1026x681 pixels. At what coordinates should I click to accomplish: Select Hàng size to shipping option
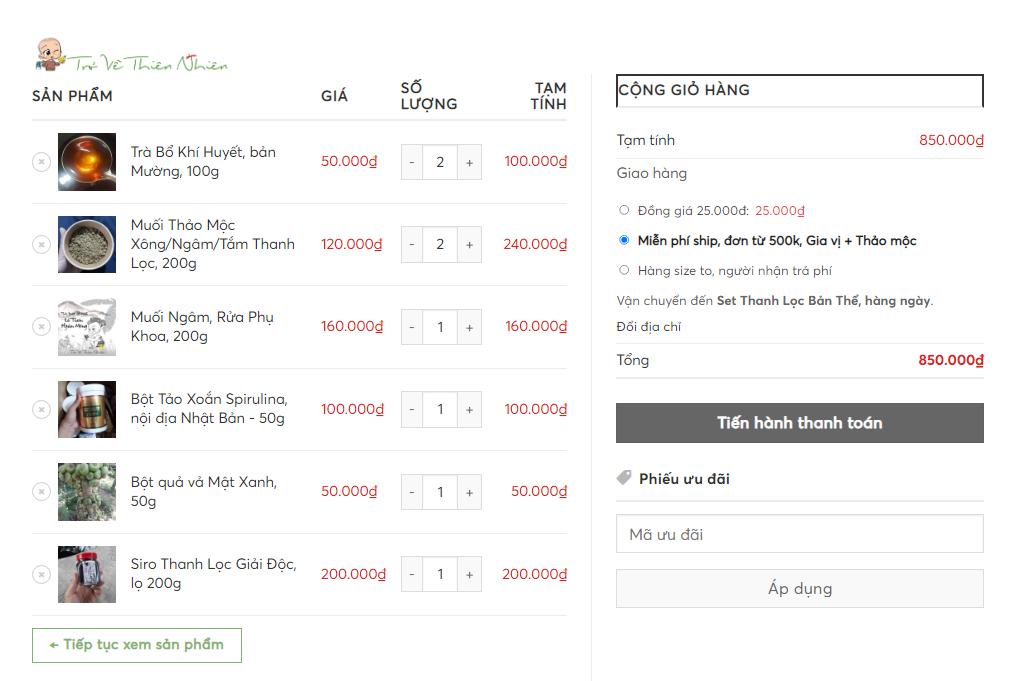point(624,270)
